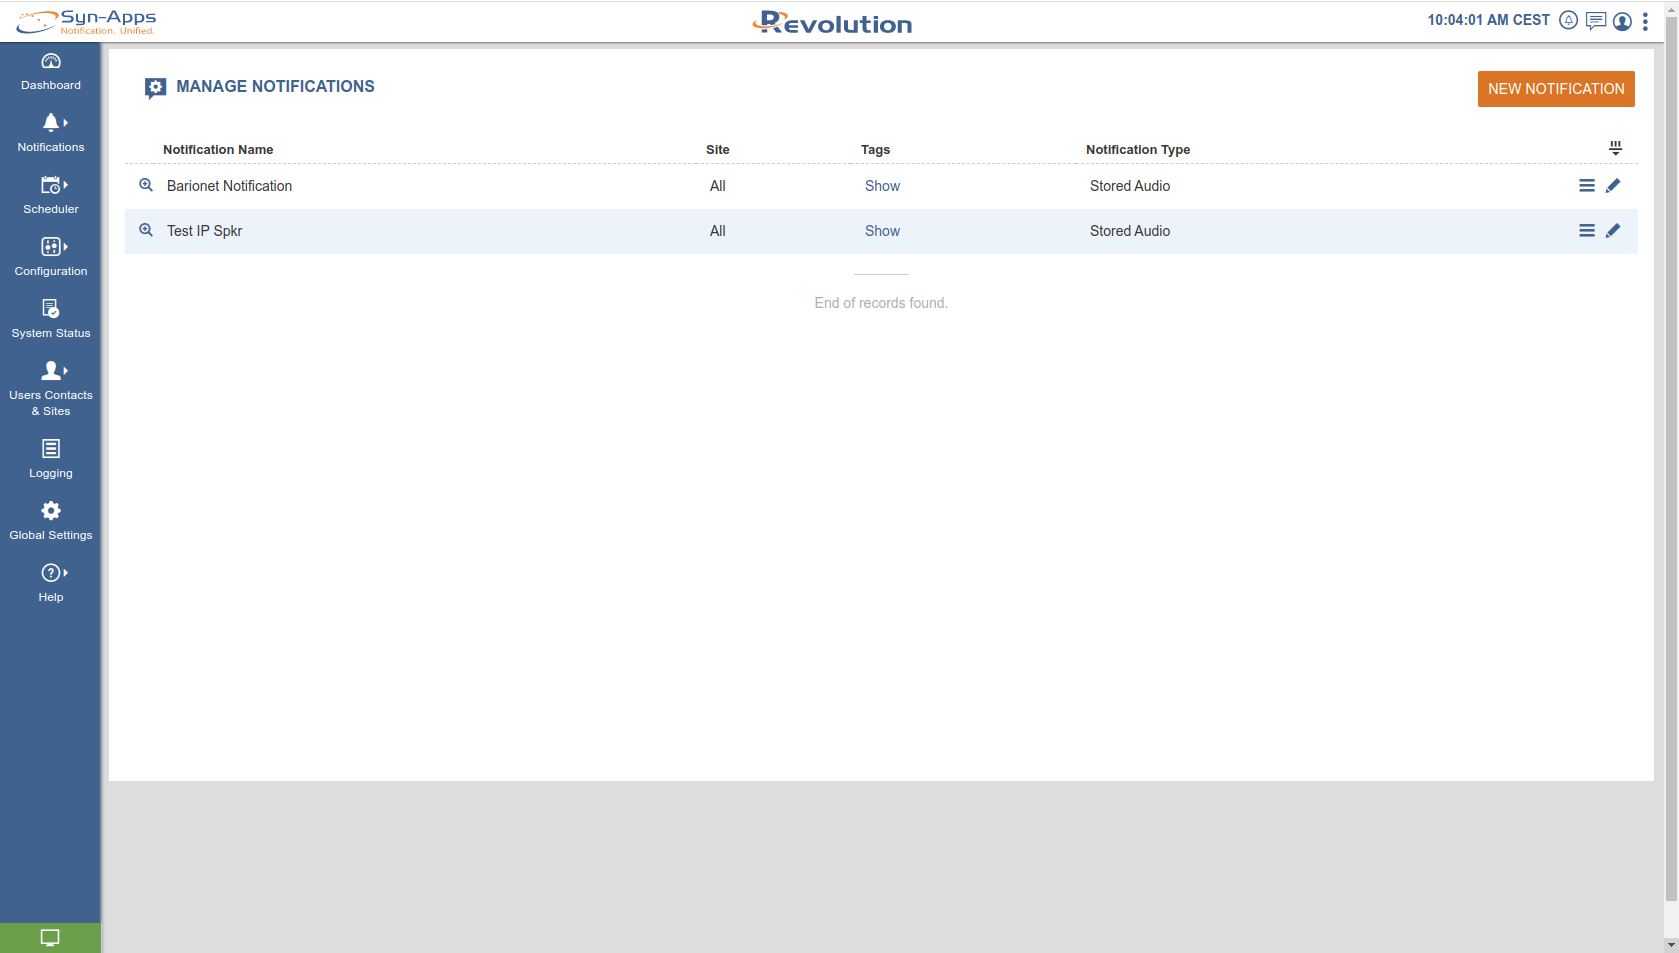Click the NEW NOTIFICATION button
The image size is (1679, 953).
[x=1556, y=89]
